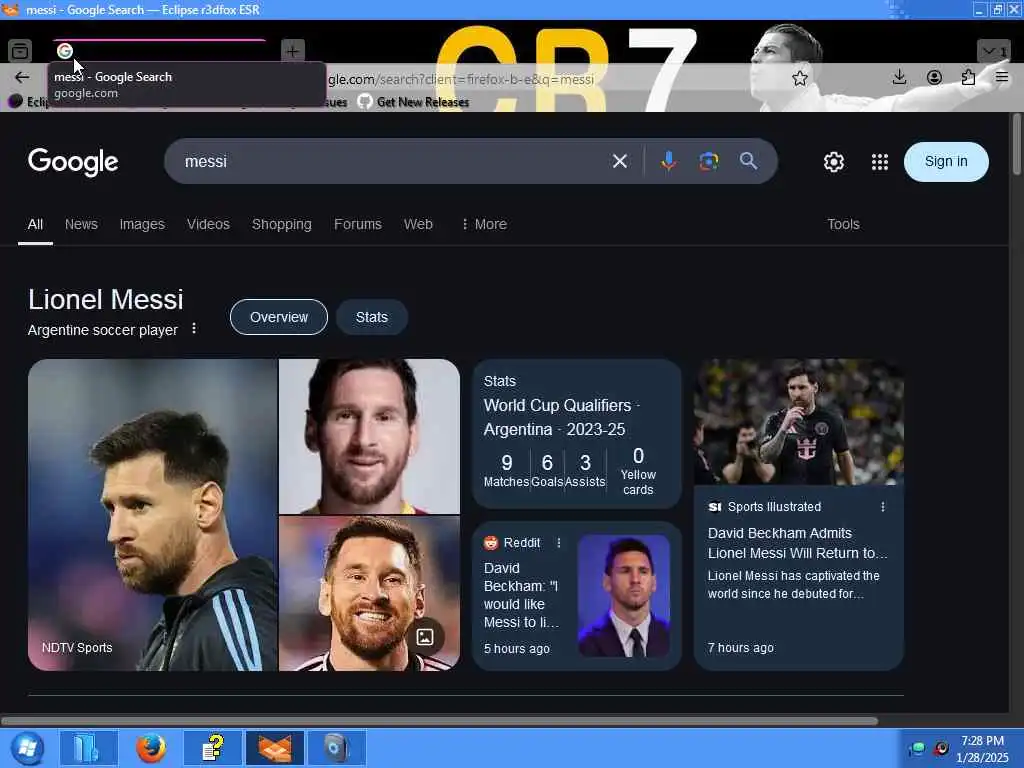This screenshot has width=1024, height=768.
Task: Open the extensions puzzle icon
Action: coord(968,78)
